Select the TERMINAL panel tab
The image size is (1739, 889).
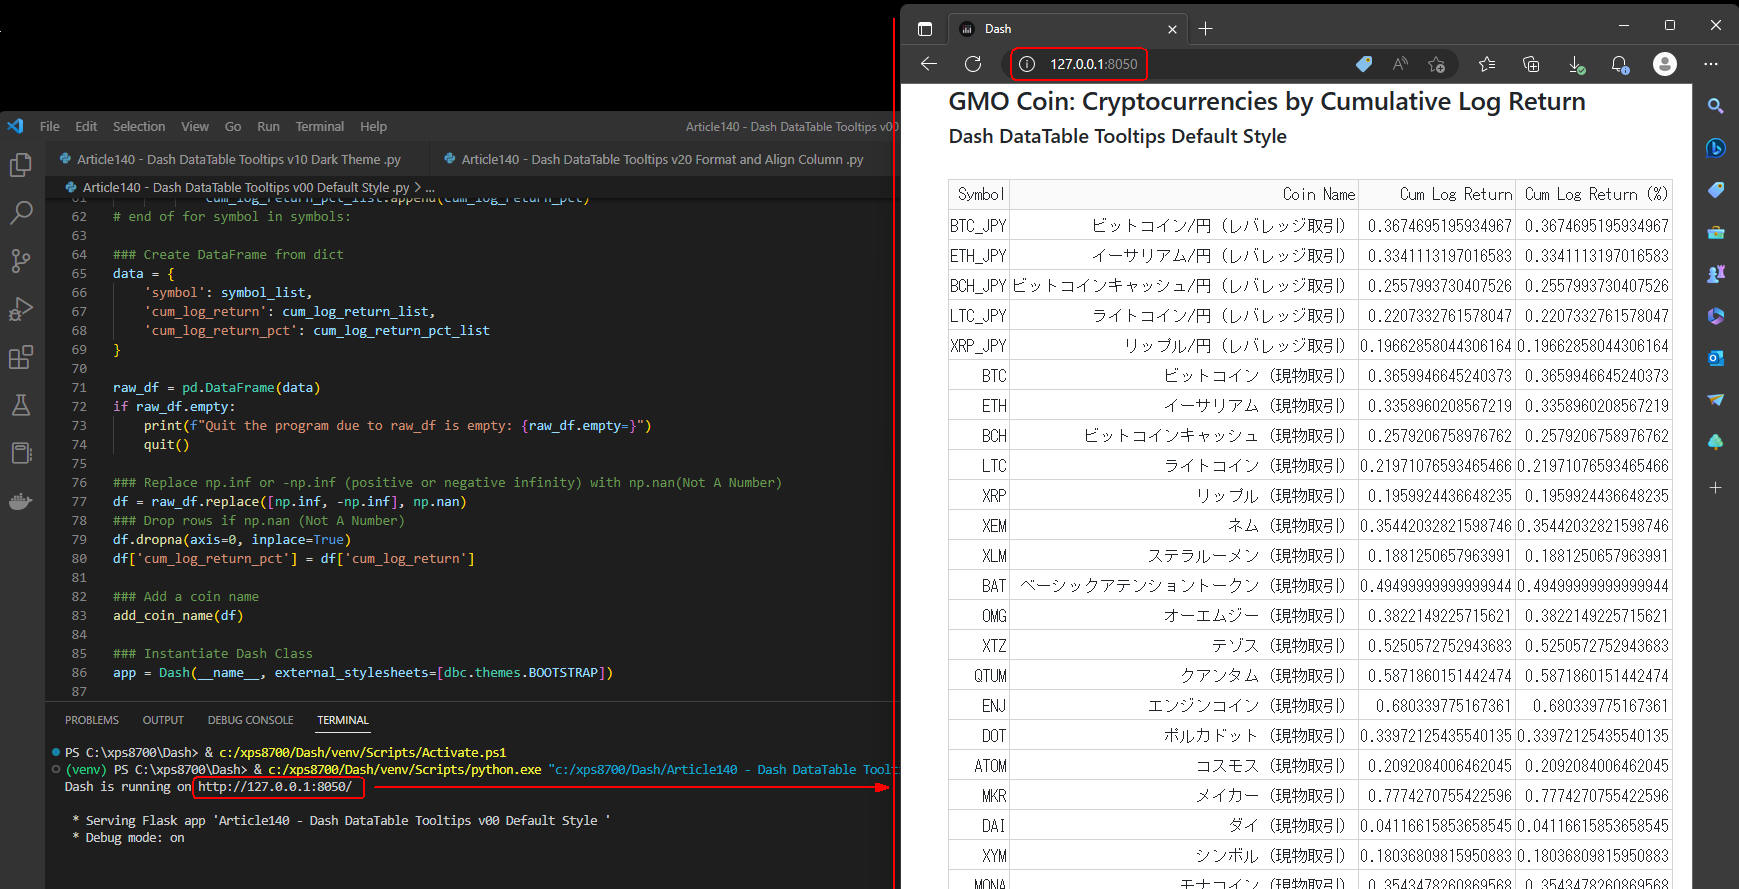click(x=343, y=720)
